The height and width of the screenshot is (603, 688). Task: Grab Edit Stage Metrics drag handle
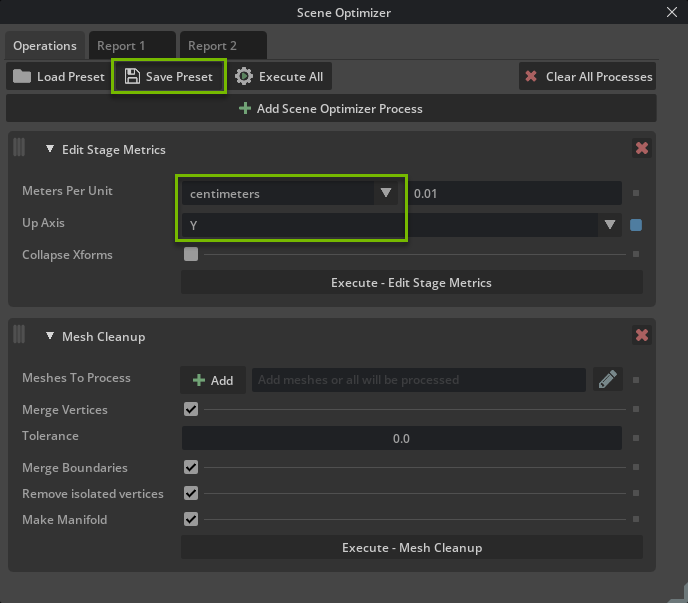19,147
